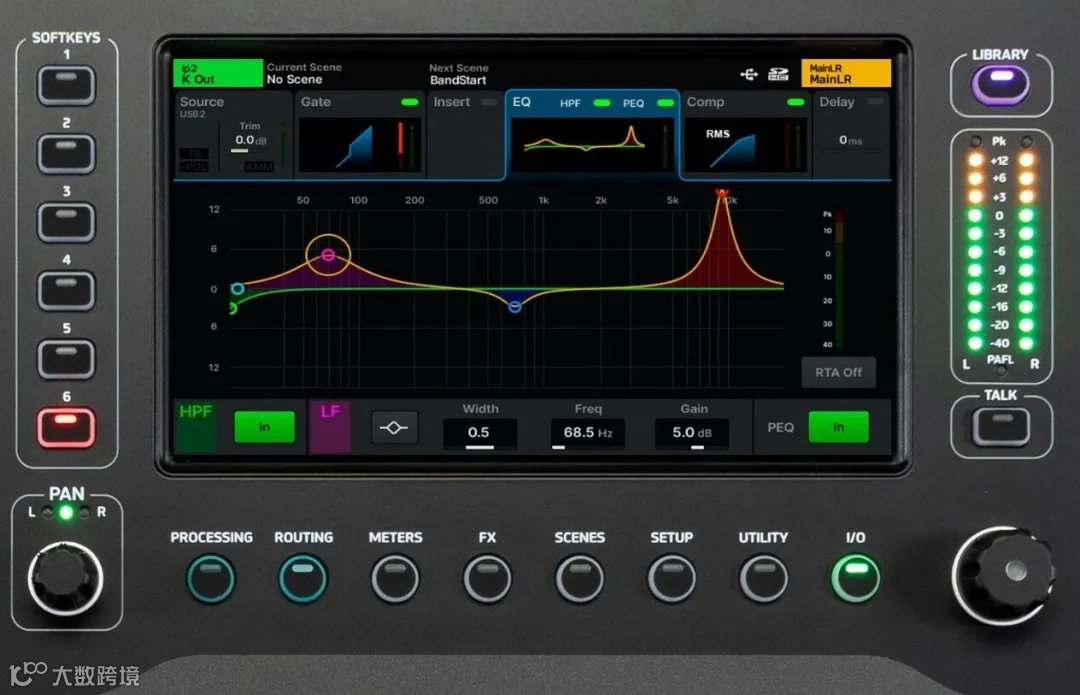This screenshot has height=695, width=1080.
Task: Toggle the Comp in/out indicator
Action: [796, 102]
